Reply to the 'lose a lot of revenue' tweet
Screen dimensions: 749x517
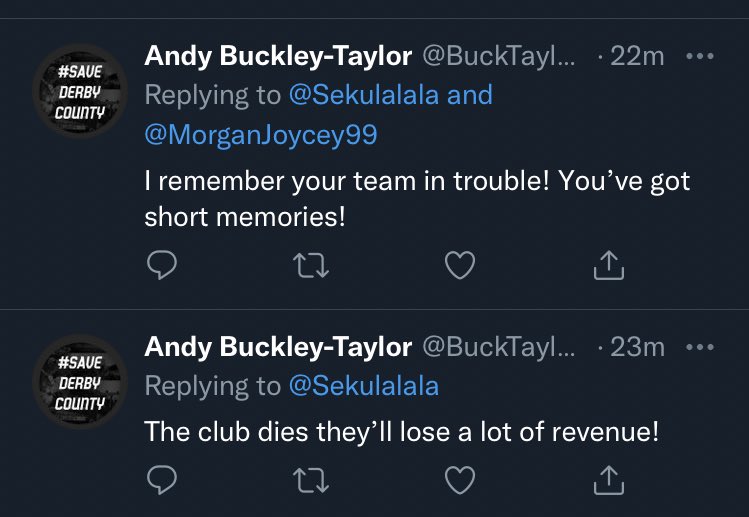[x=162, y=479]
